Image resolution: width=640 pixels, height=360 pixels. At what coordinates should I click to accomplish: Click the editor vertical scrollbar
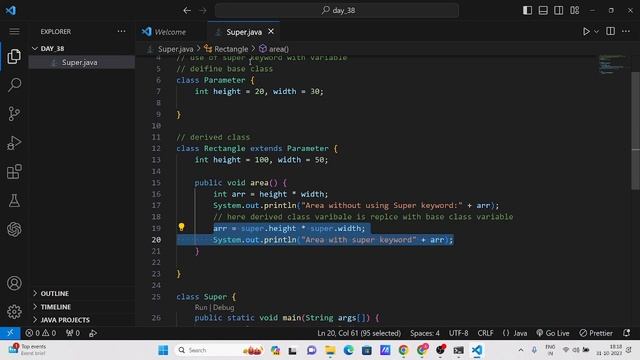636,131
